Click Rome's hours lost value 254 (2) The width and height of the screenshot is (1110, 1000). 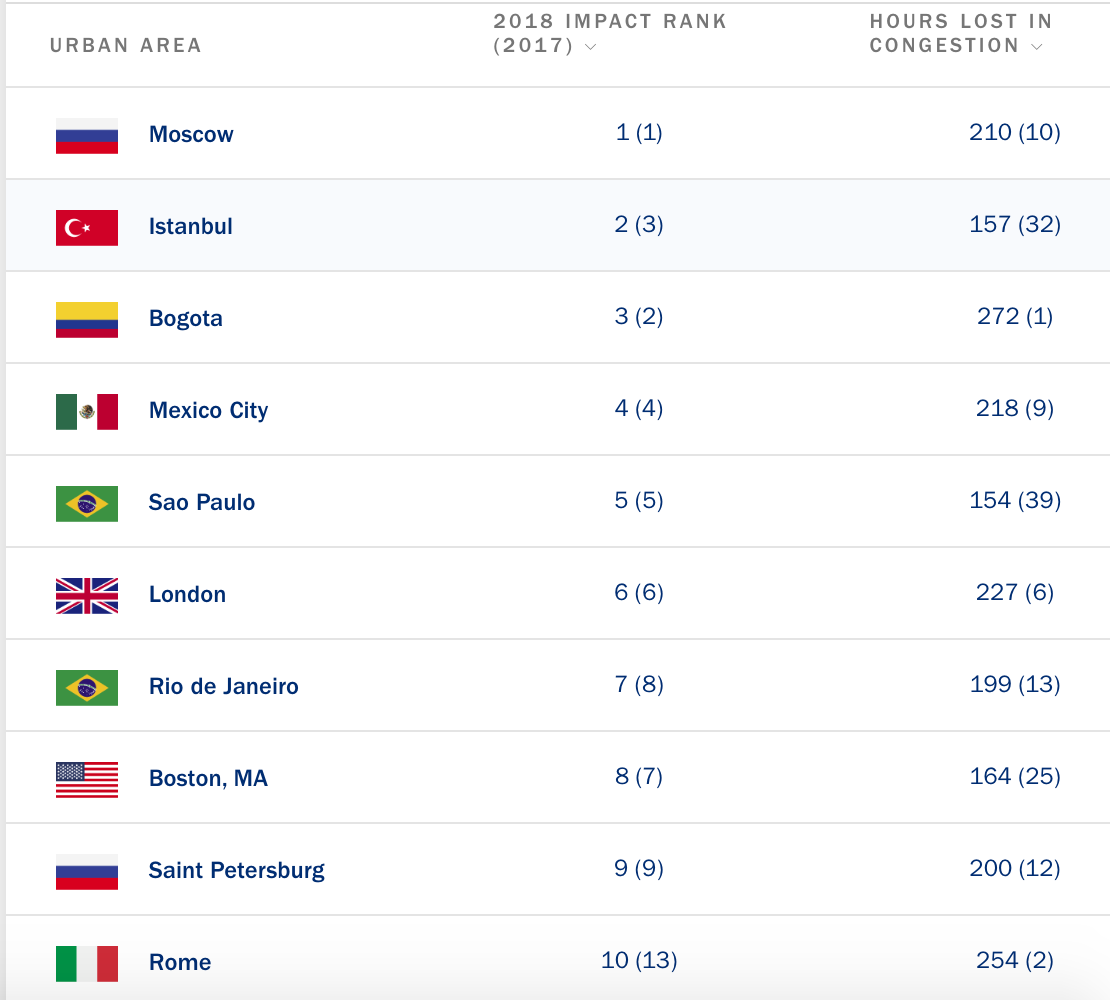click(1015, 961)
